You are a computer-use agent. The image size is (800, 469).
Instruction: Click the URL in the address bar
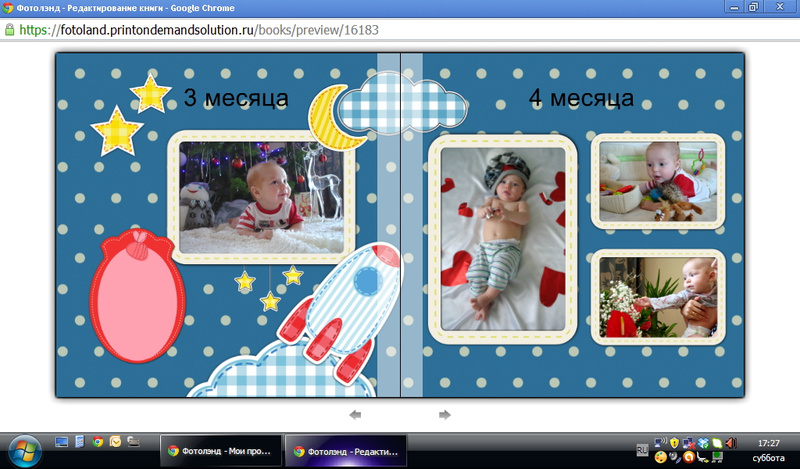click(199, 30)
